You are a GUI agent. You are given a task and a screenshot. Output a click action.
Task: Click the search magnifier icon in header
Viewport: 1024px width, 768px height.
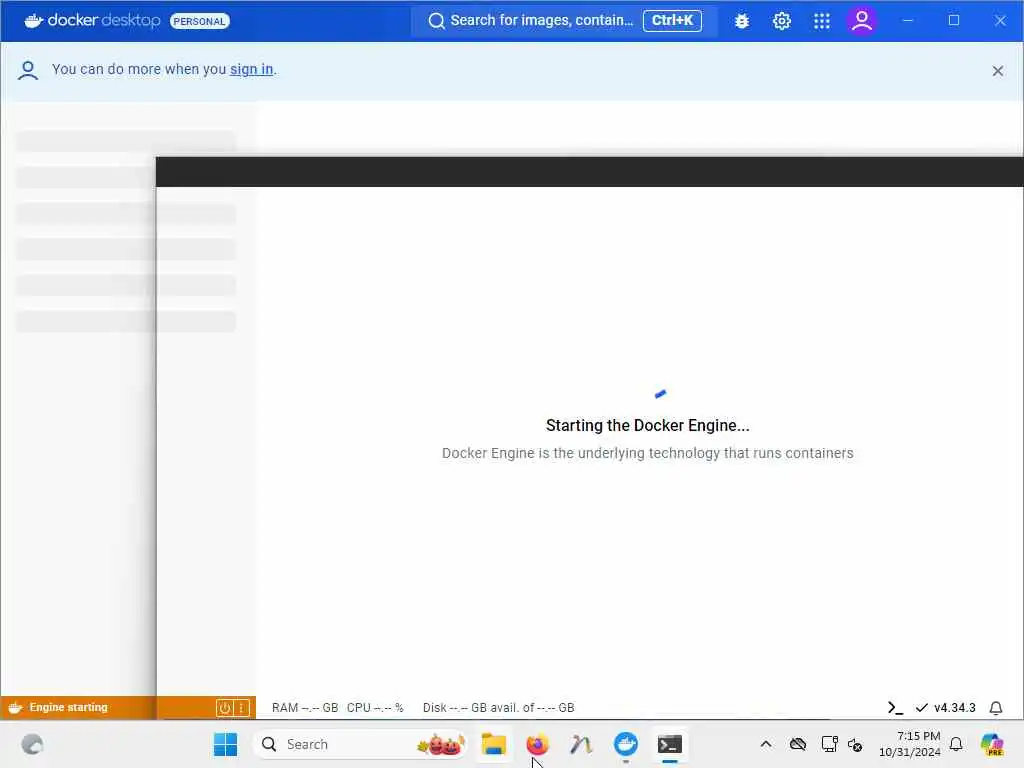(x=436, y=21)
